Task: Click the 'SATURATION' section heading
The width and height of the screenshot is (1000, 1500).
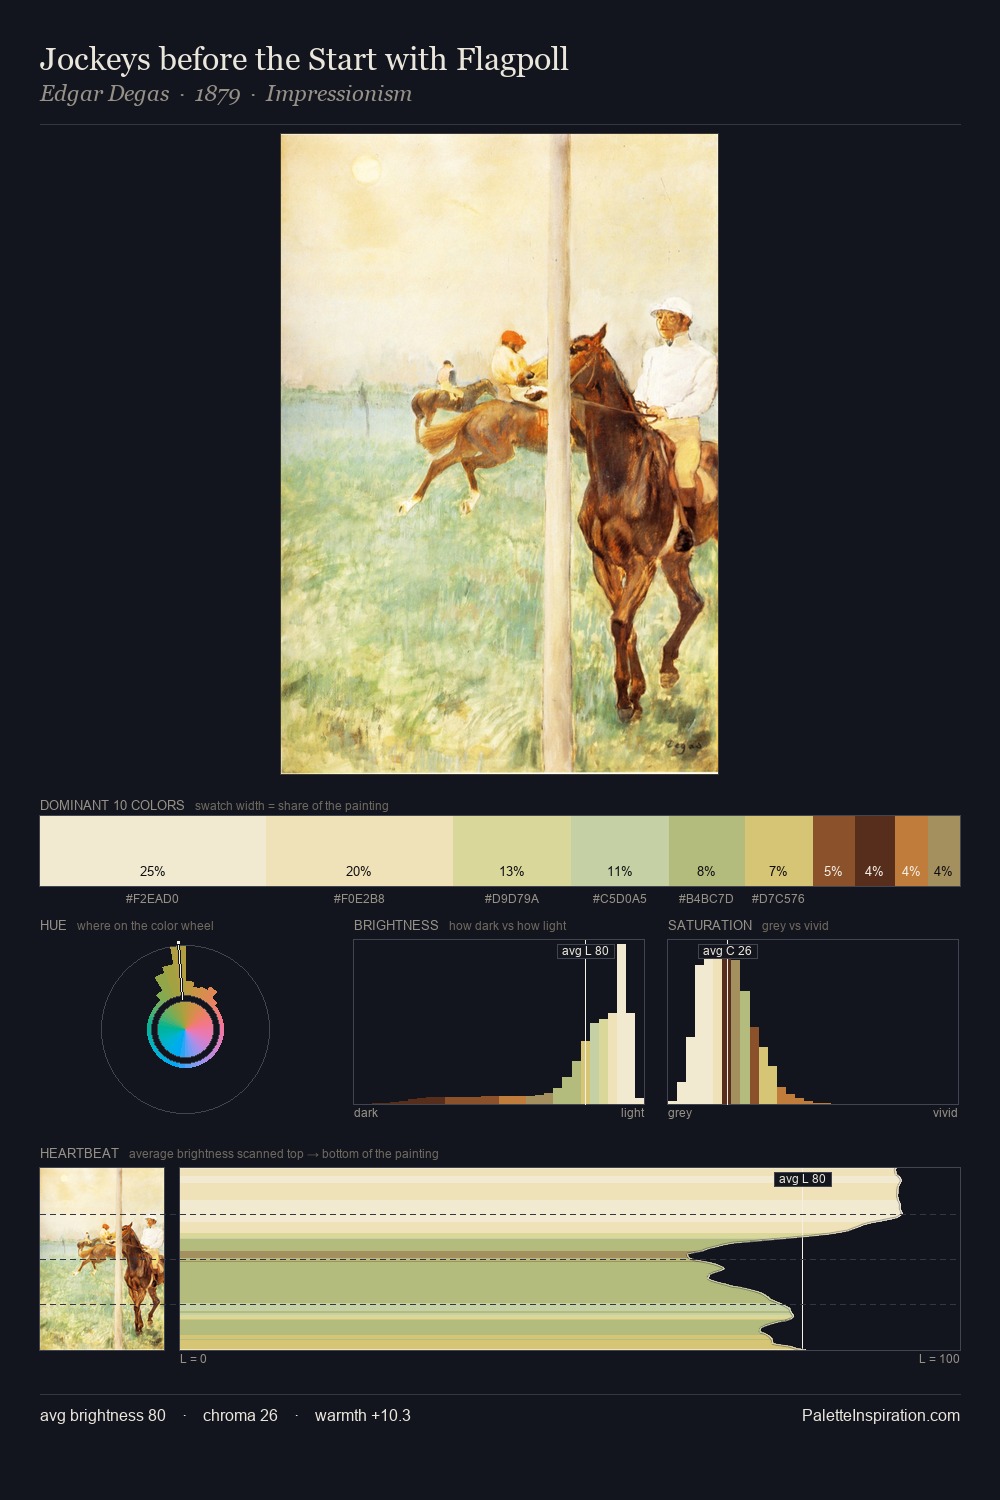Action: (710, 925)
